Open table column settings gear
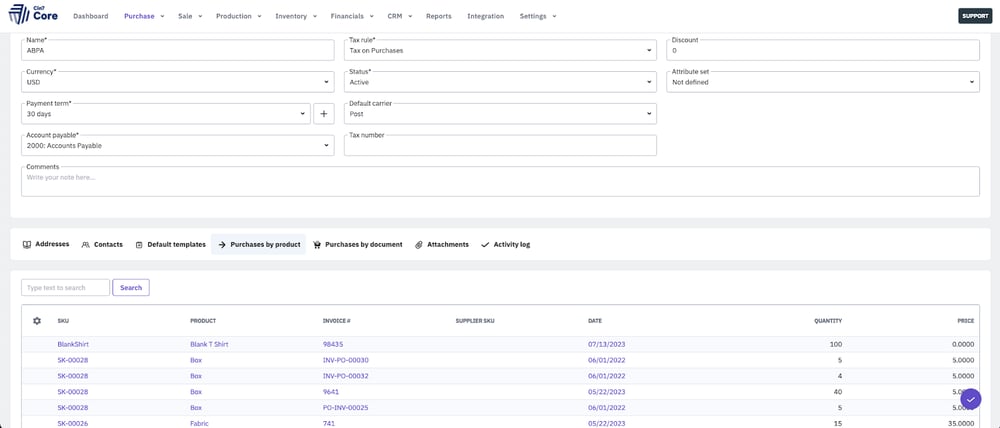Screen dimensions: 1000x428 (x=37, y=321)
